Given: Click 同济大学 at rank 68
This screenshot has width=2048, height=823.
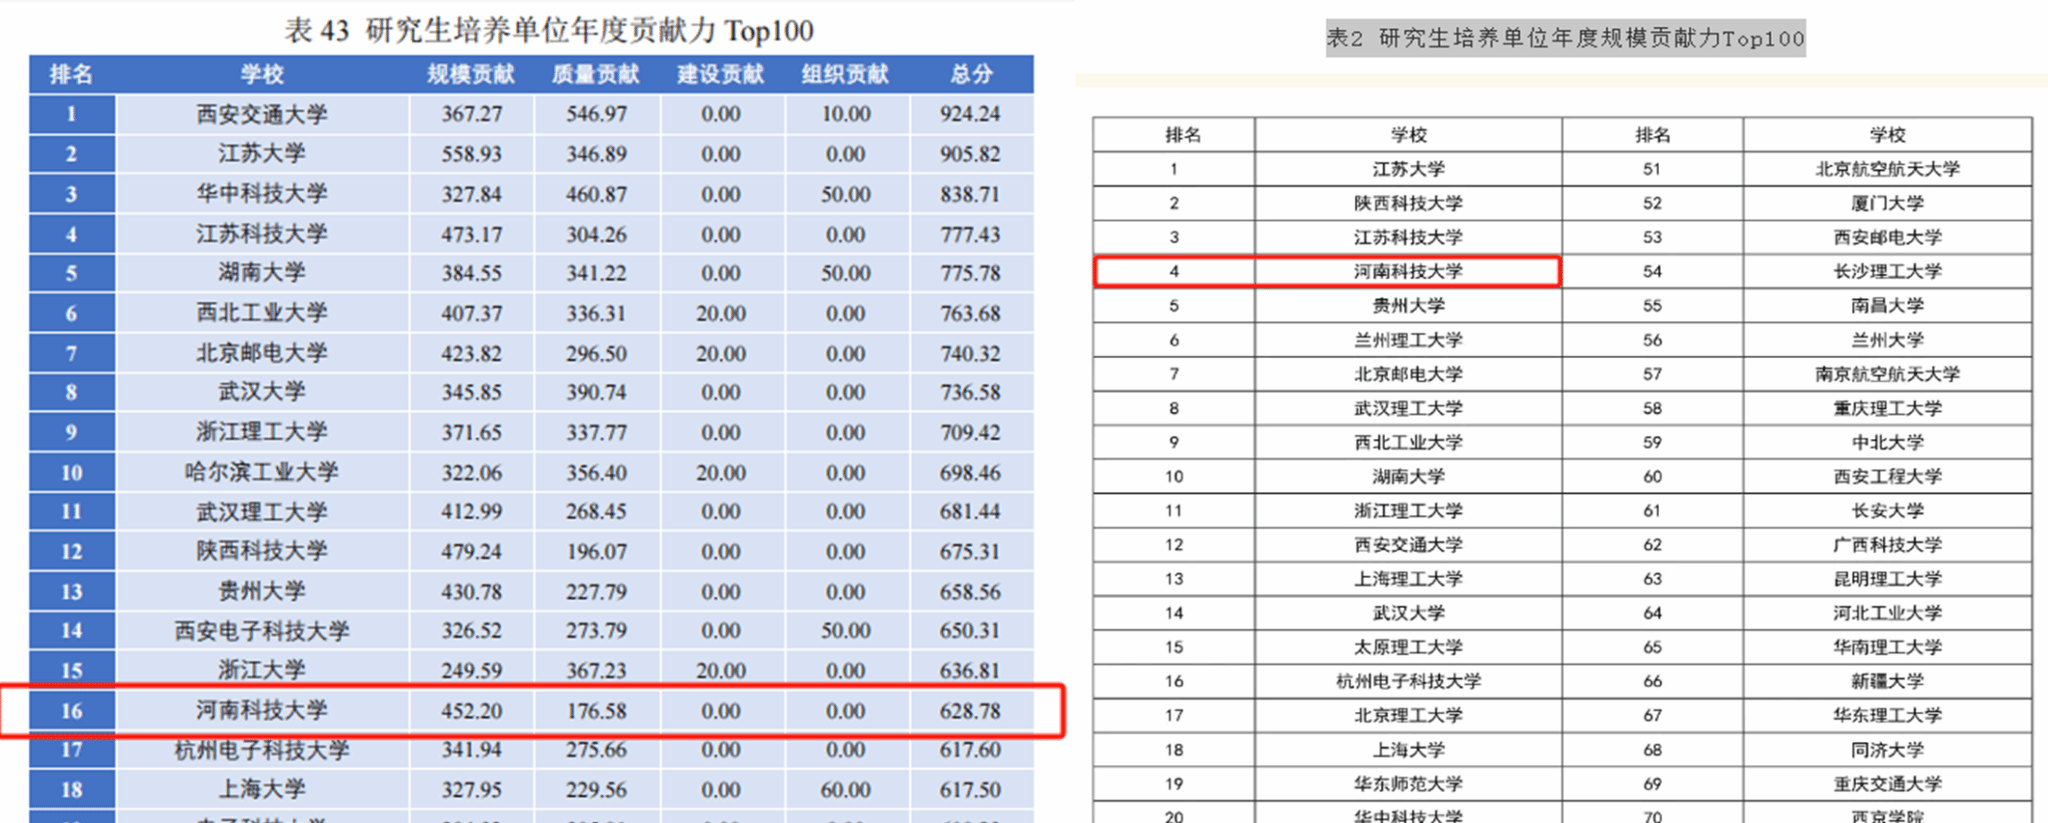Looking at the screenshot, I should click(1887, 749).
